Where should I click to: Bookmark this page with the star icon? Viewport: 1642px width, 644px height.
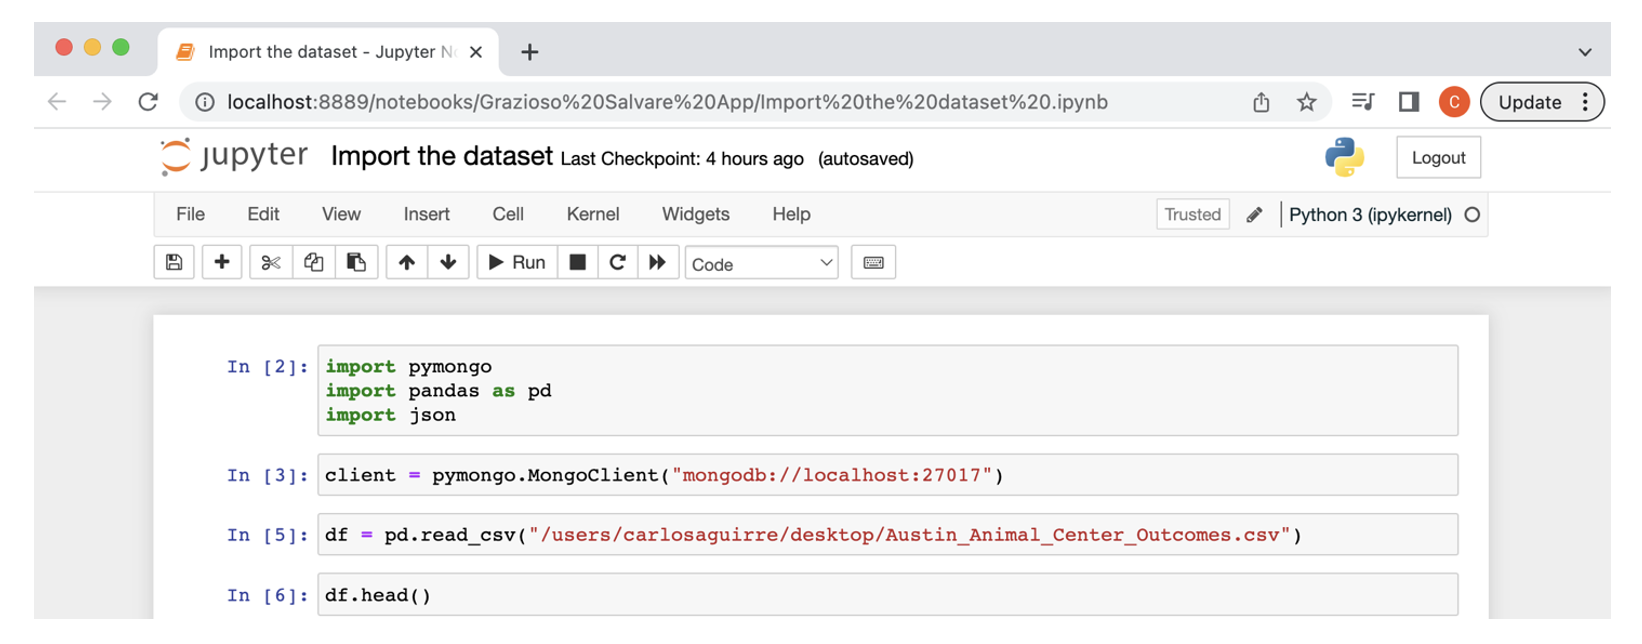pyautogui.click(x=1306, y=102)
